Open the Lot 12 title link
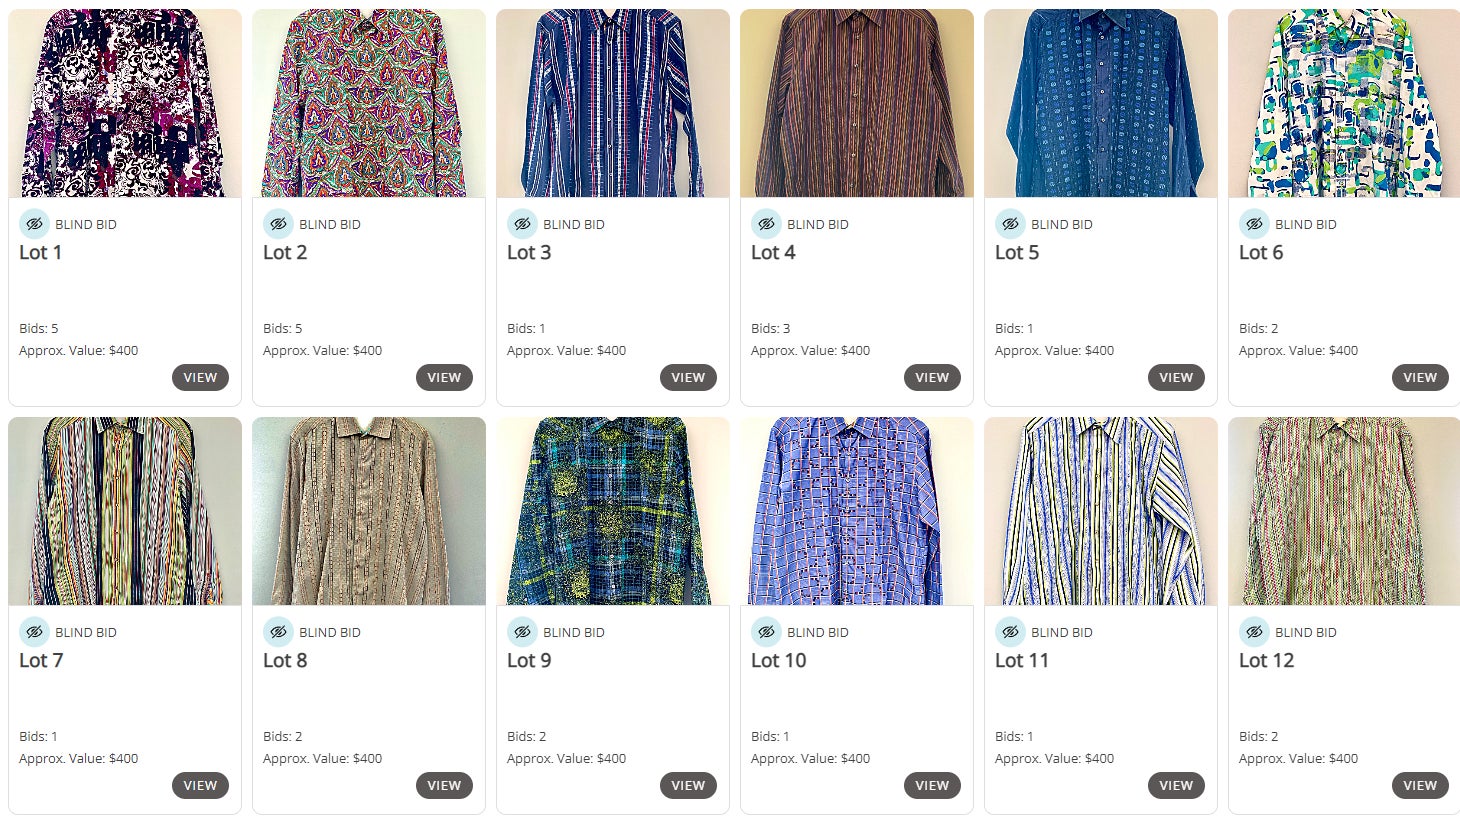The height and width of the screenshot is (821, 1460). [x=1266, y=661]
